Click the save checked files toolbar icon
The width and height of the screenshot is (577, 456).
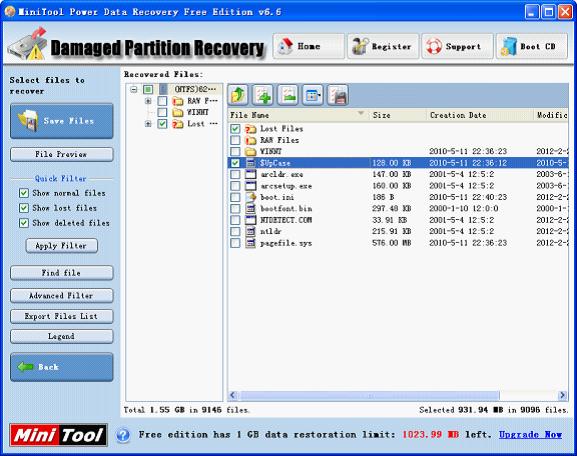coord(337,95)
